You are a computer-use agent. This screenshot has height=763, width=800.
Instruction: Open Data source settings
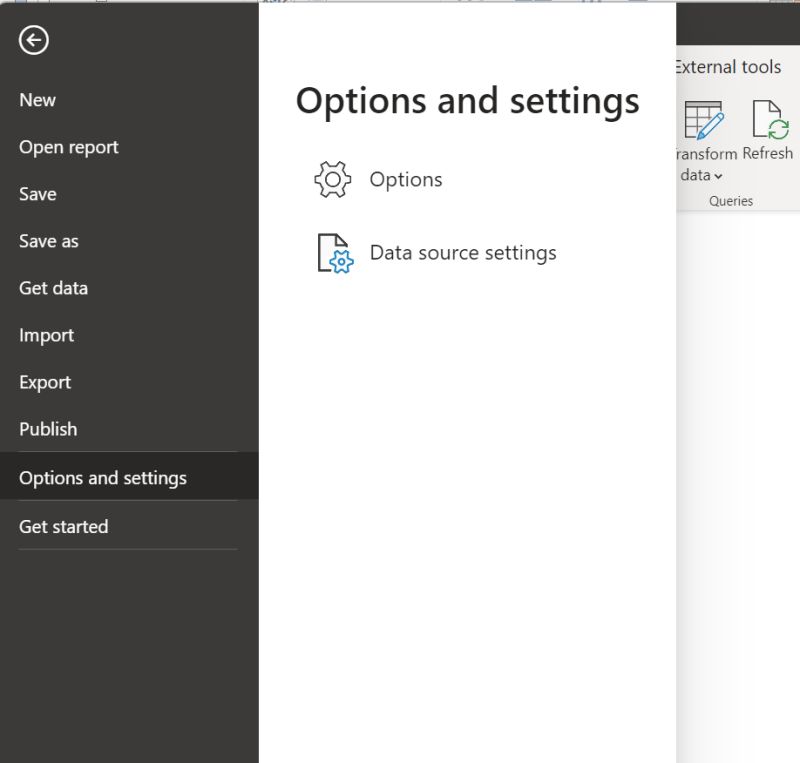click(x=463, y=252)
